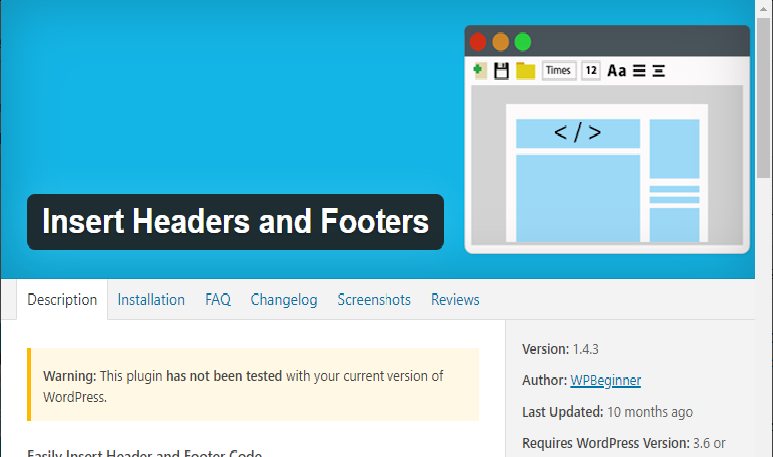This screenshot has height=457, width=773.
Task: Click the Version 1.4.3 text
Action: [560, 350]
